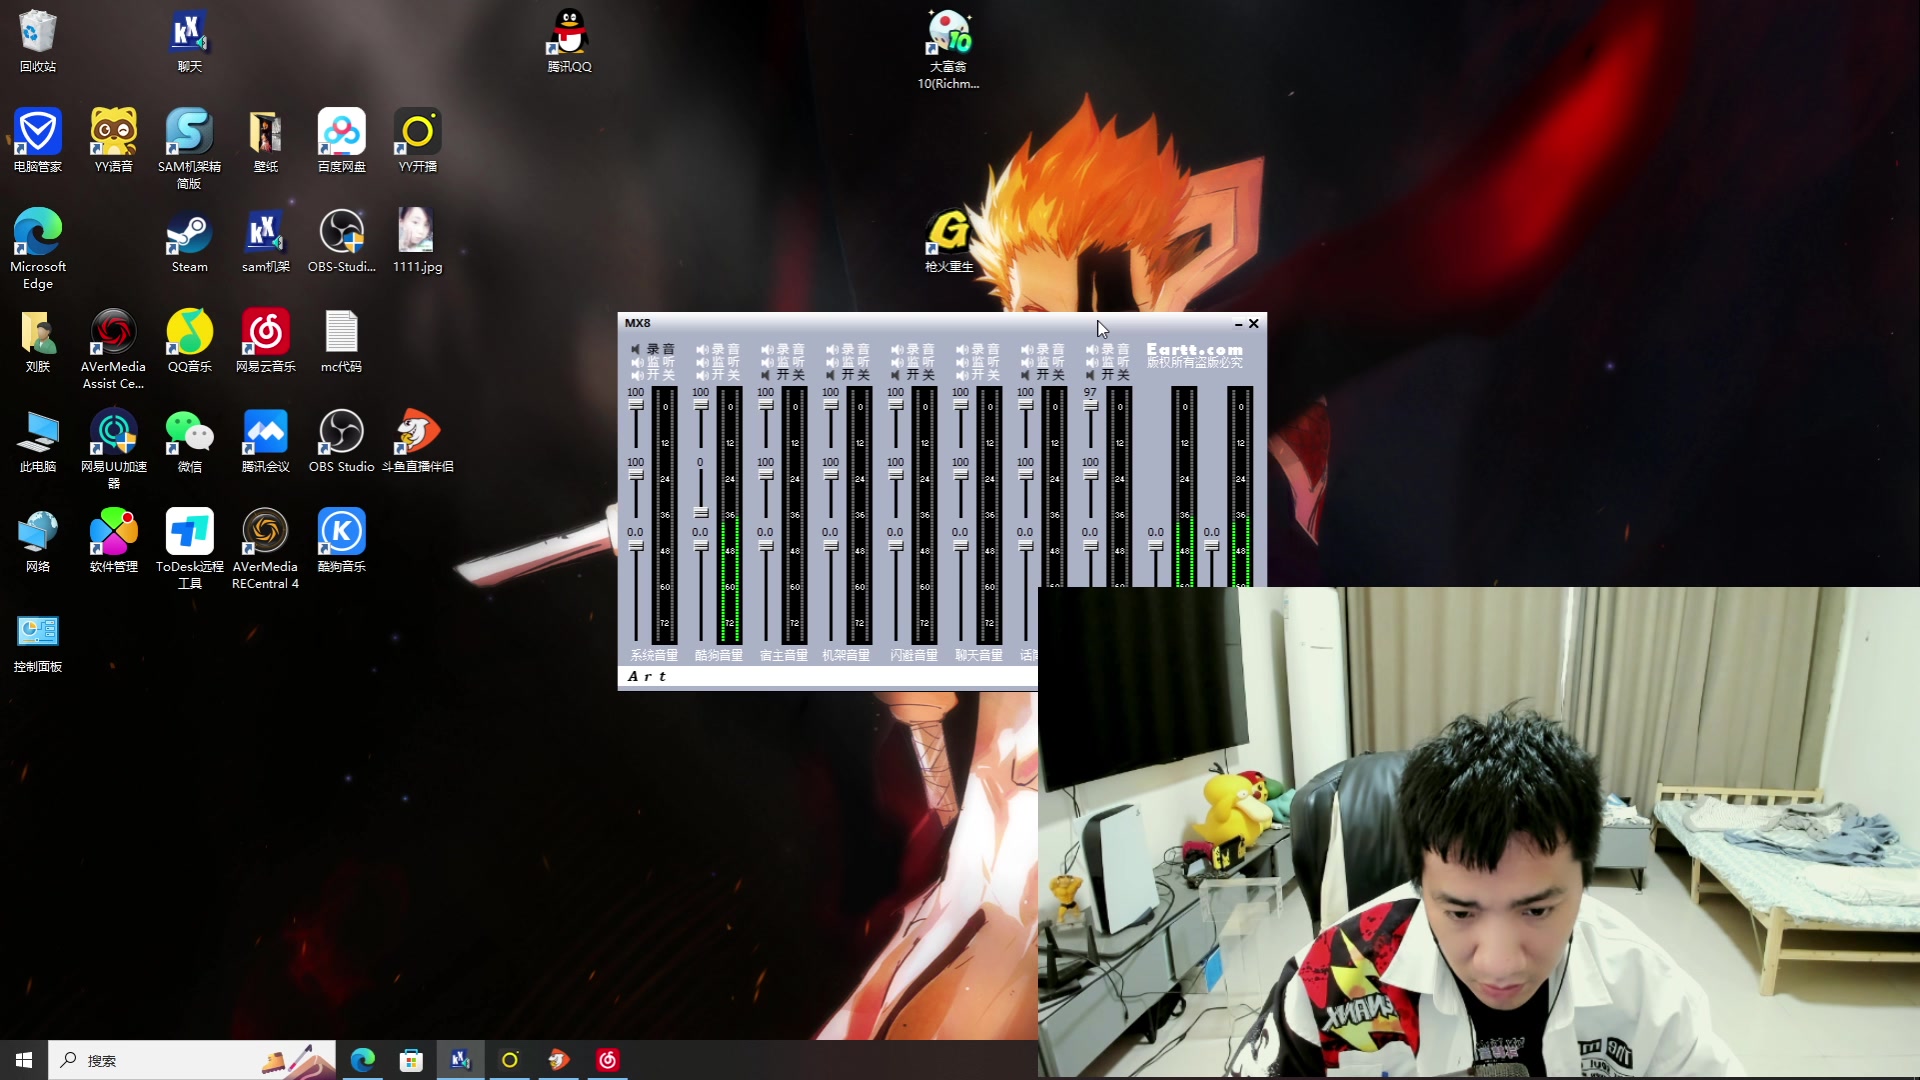Launch YY语音 from the desktop

click(x=114, y=141)
